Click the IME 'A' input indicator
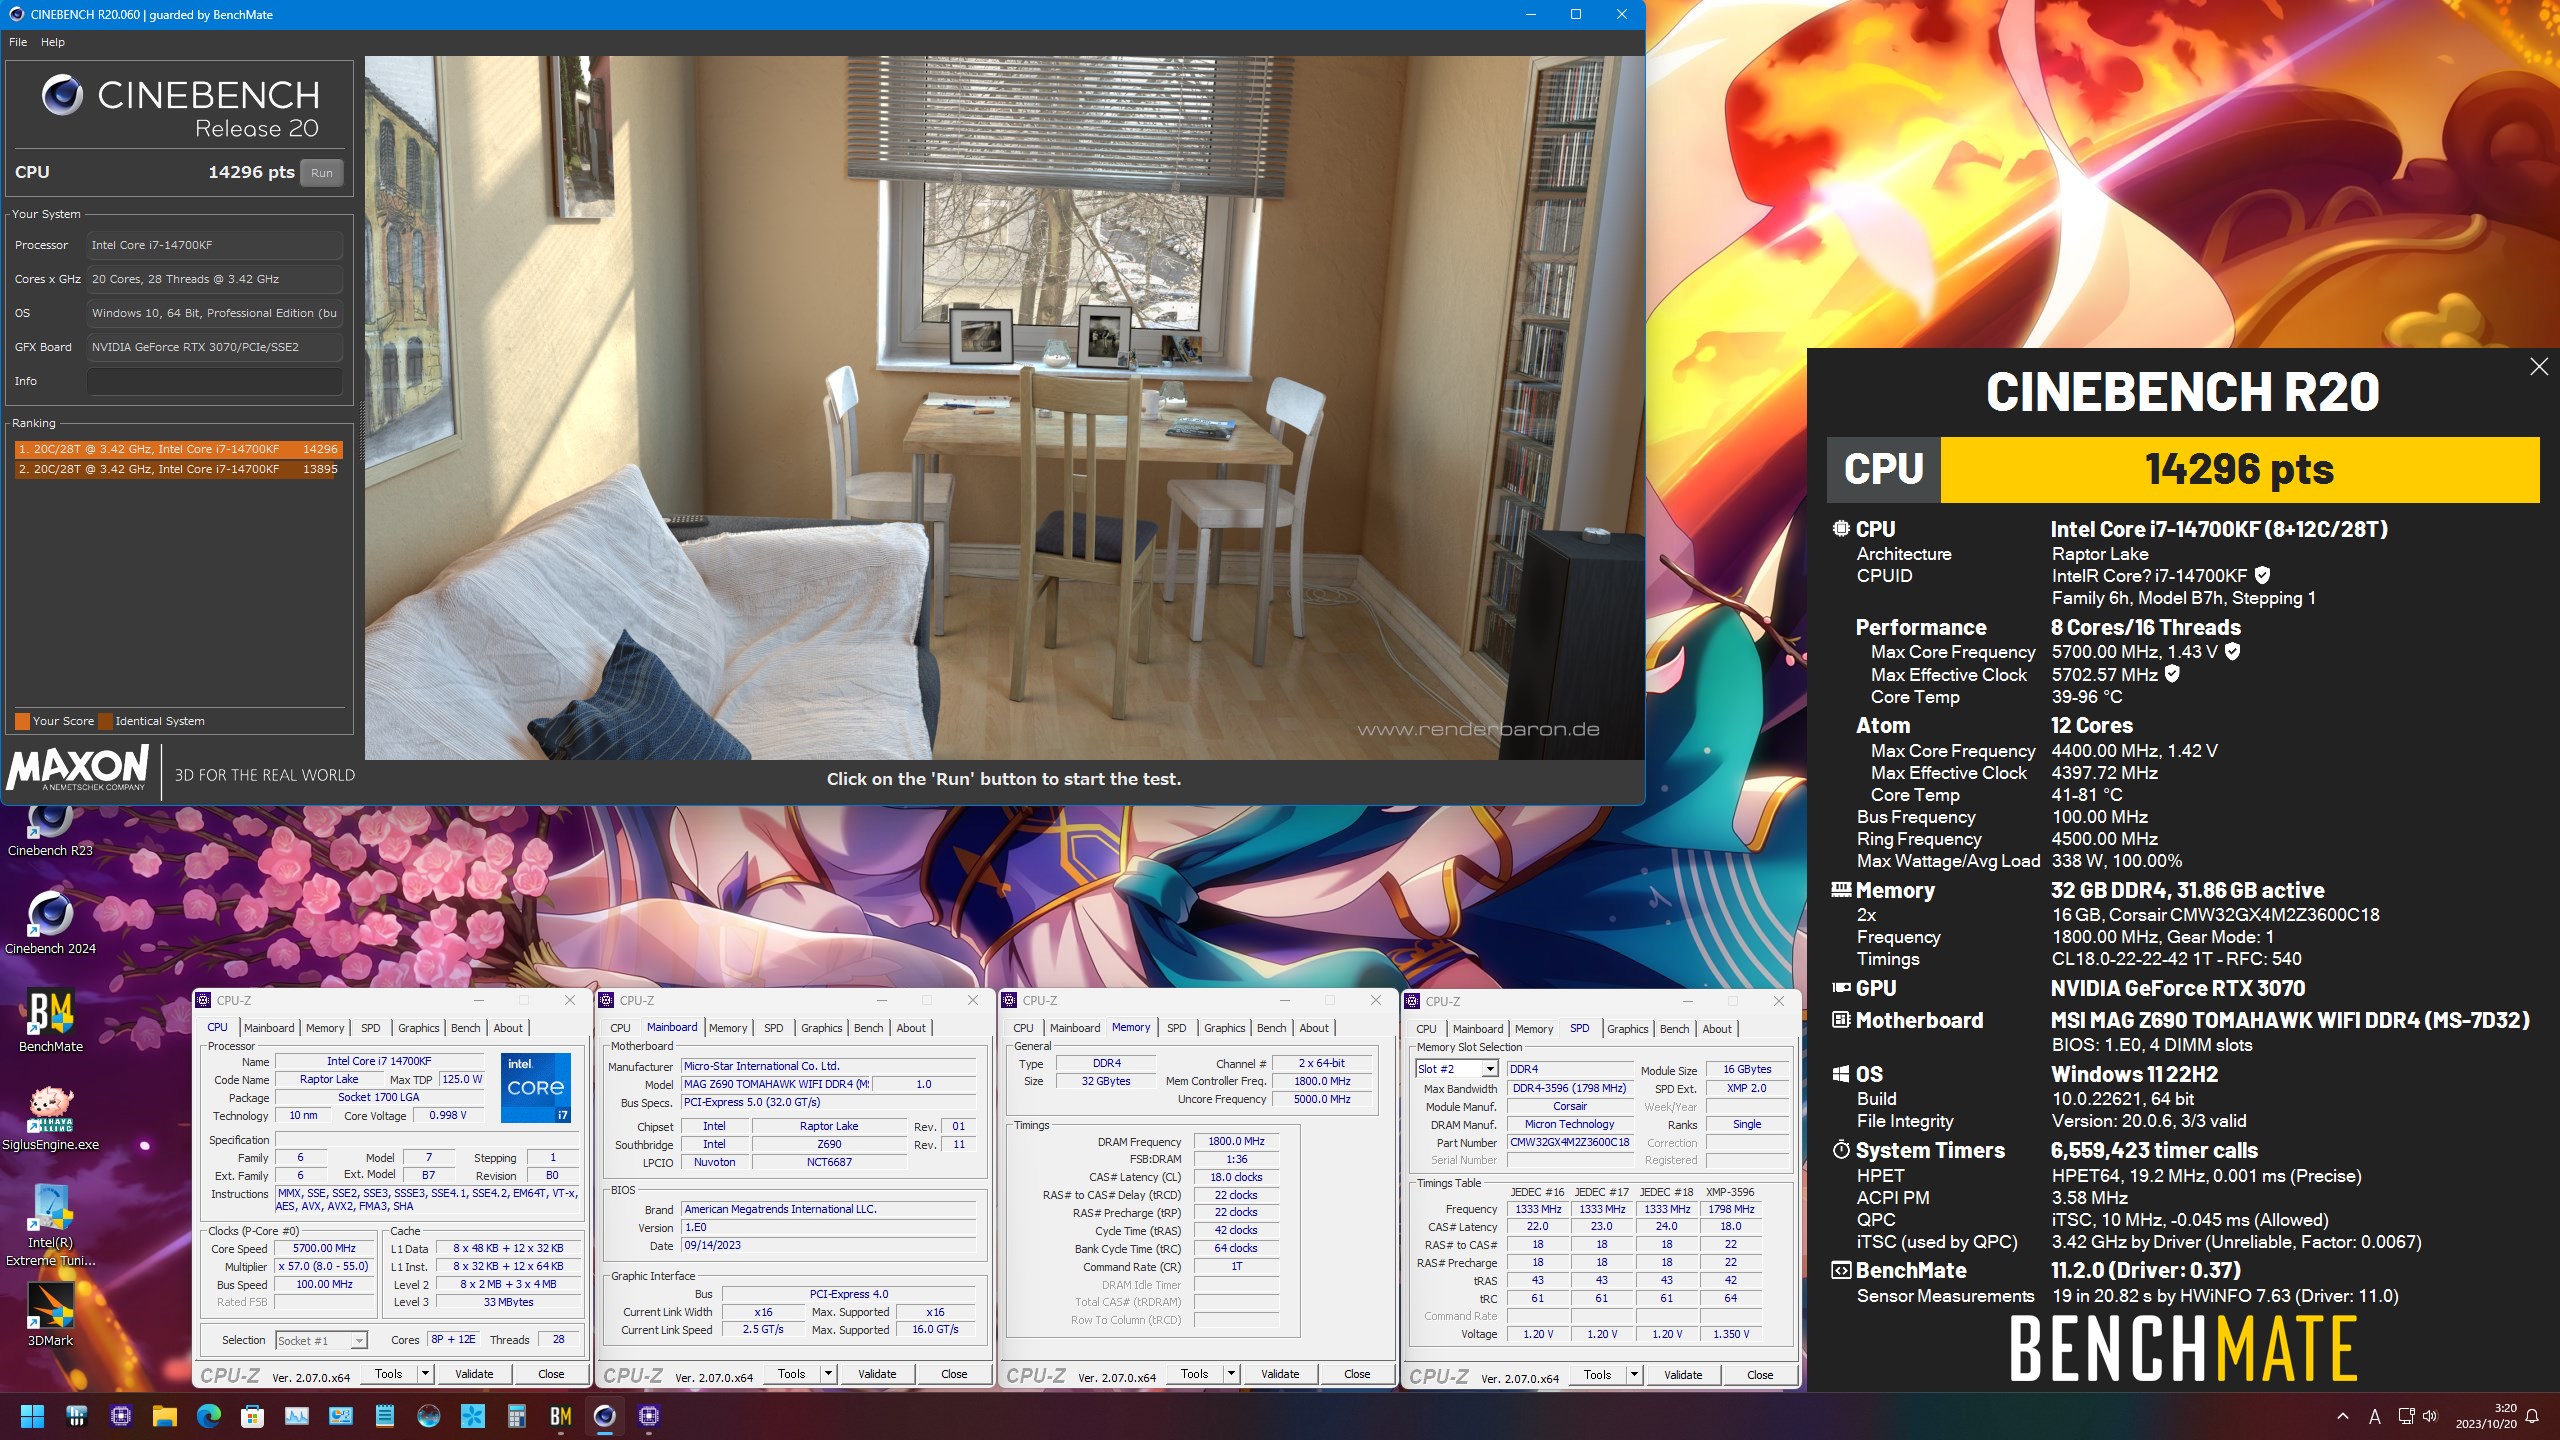The width and height of the screenshot is (2560, 1440). (x=2374, y=1416)
